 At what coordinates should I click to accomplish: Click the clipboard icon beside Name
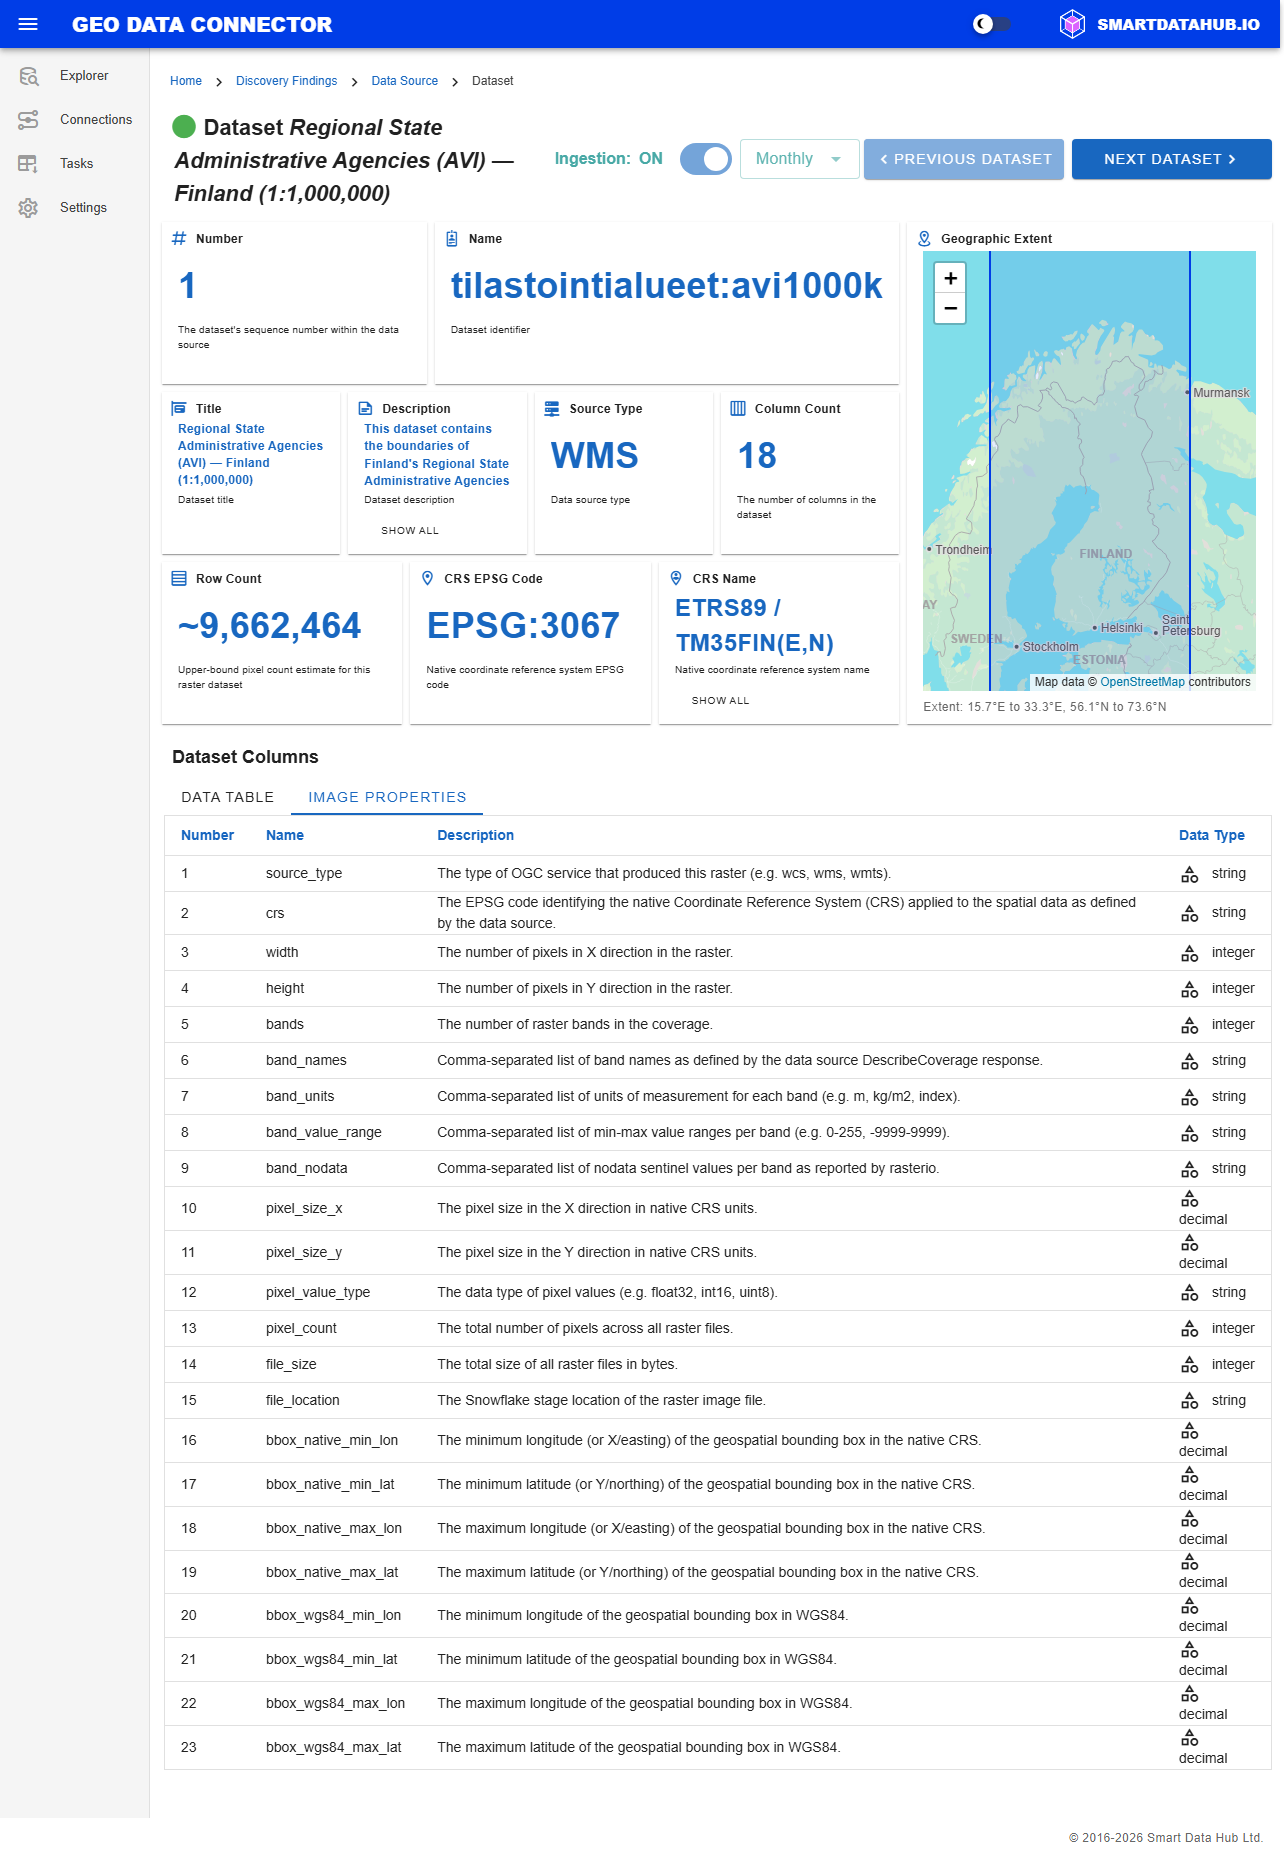point(452,238)
